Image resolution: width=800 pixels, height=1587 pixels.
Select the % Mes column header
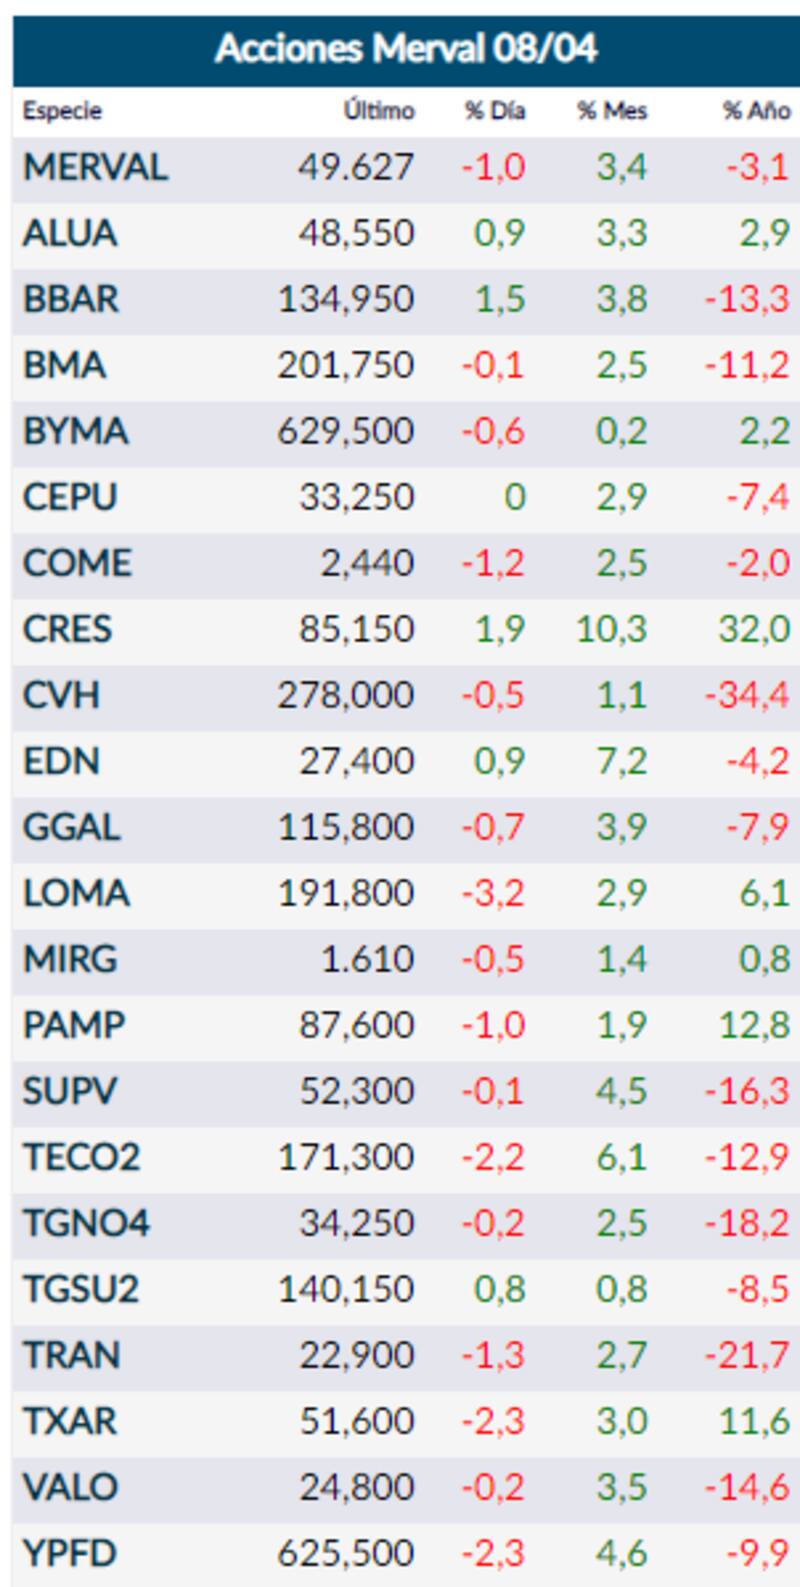pyautogui.click(x=612, y=111)
